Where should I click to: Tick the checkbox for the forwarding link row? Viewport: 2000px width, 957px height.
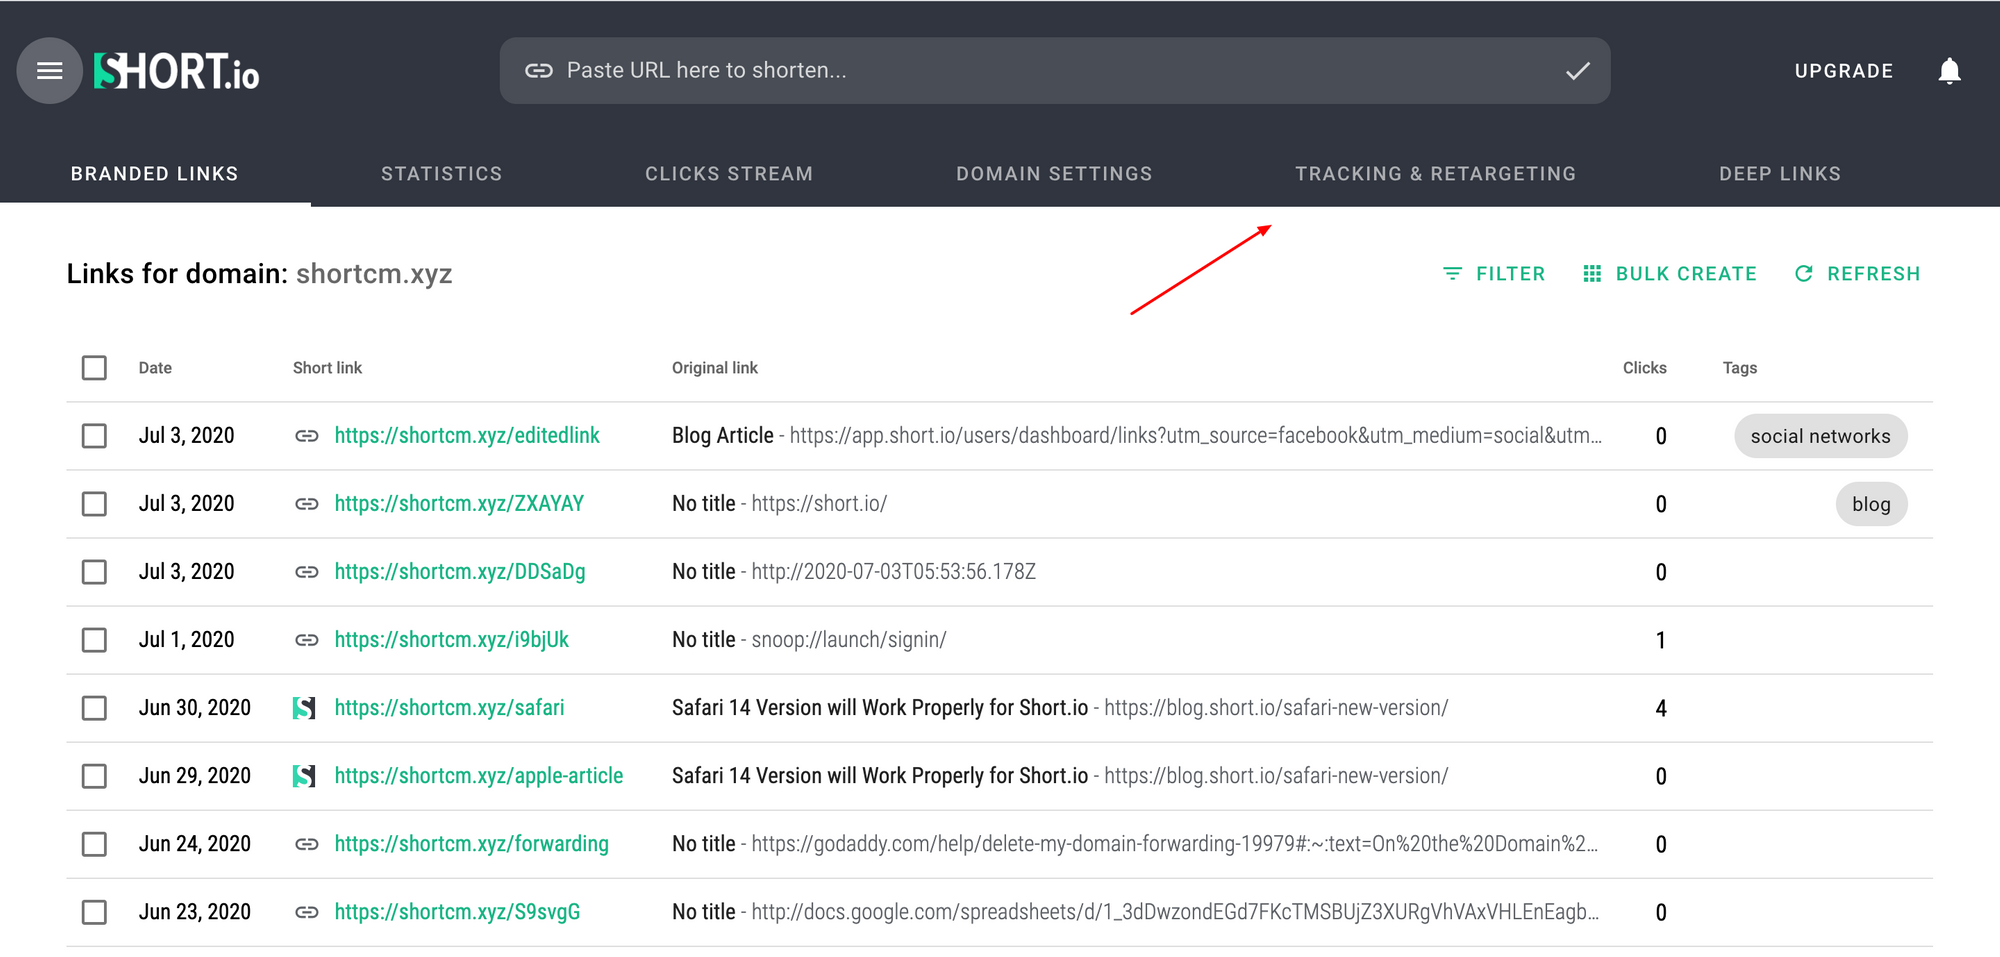pyautogui.click(x=94, y=843)
